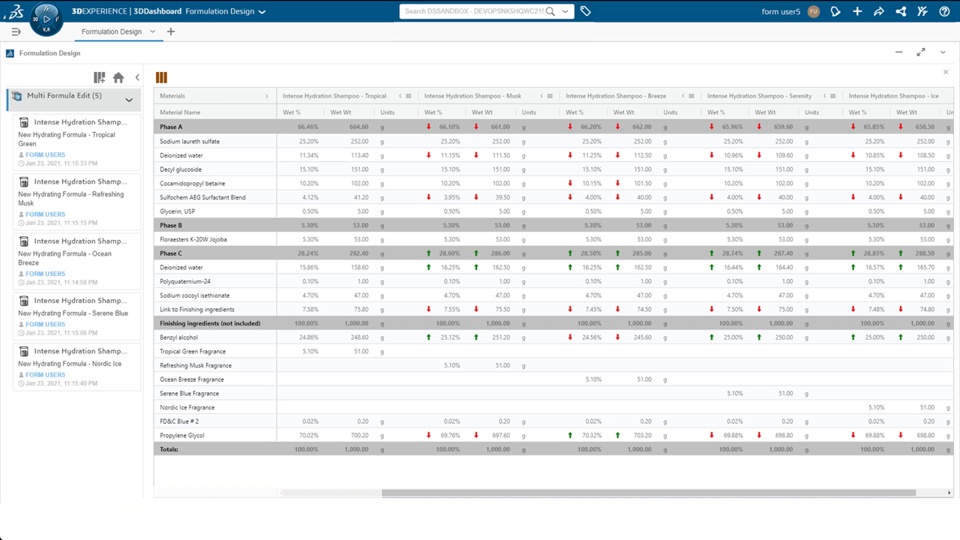This screenshot has height=540, width=960.
Task: Open the Formulation Design title dropdown
Action: (x=262, y=12)
